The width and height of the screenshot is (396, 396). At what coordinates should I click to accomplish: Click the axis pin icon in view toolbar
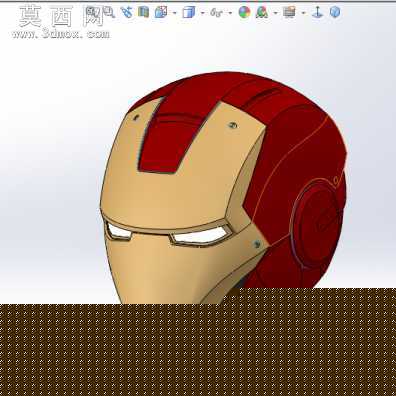coord(317,12)
